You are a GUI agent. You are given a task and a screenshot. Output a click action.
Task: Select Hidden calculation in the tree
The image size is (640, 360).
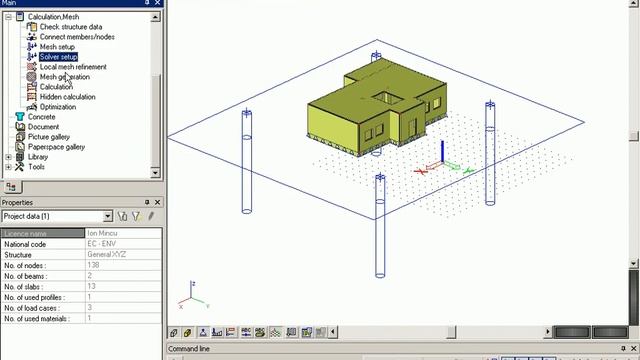tap(67, 97)
